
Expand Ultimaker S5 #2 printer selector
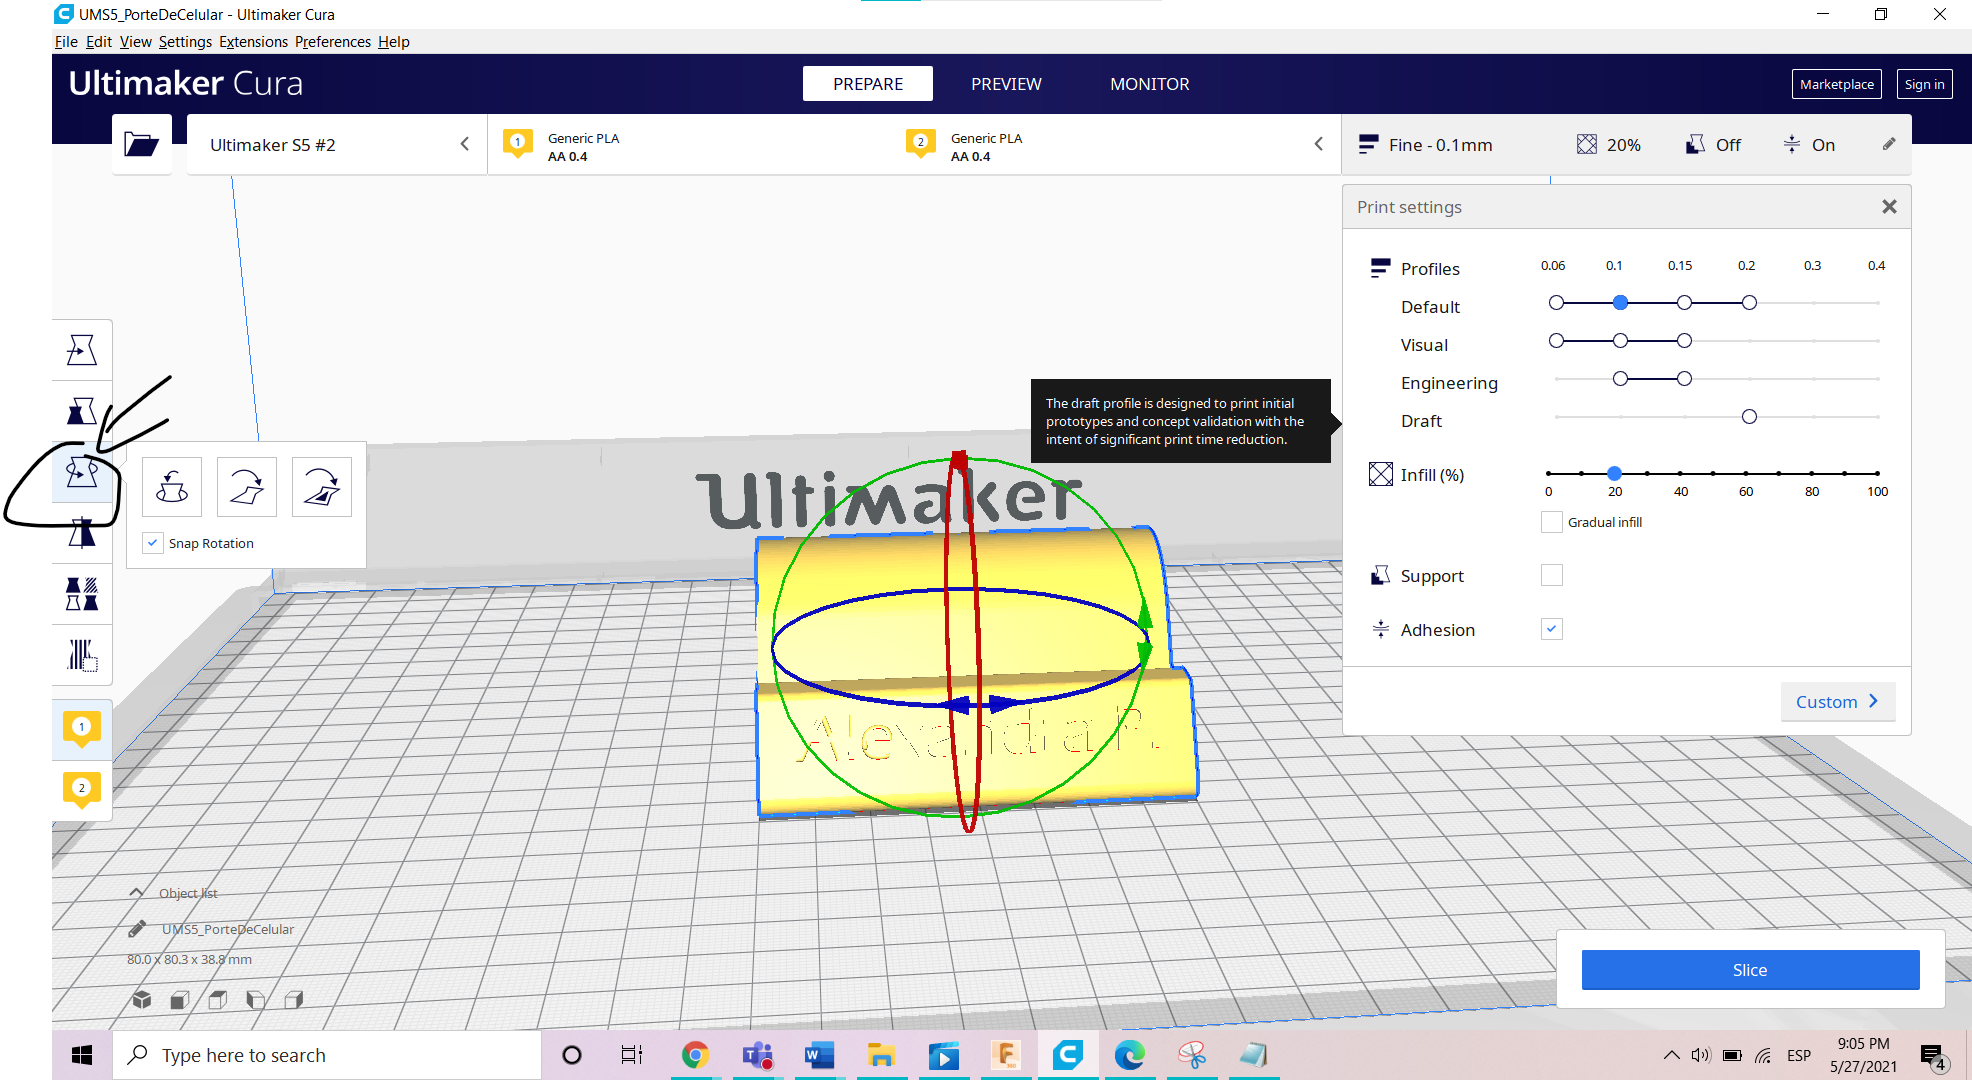[x=338, y=145]
